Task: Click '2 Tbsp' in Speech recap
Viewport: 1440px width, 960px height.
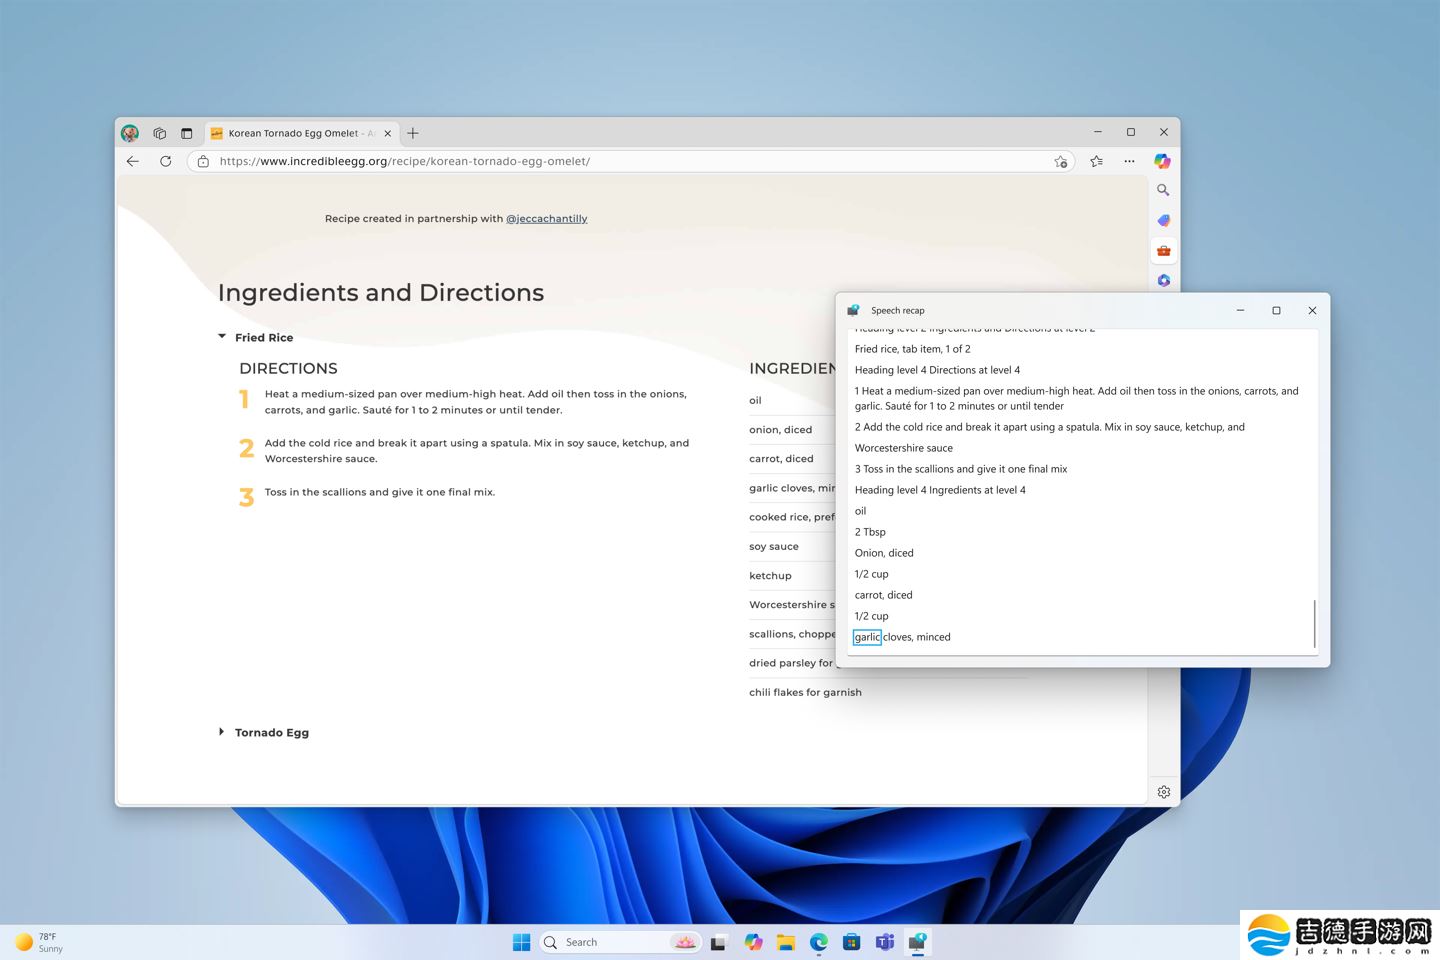Action: tap(870, 532)
